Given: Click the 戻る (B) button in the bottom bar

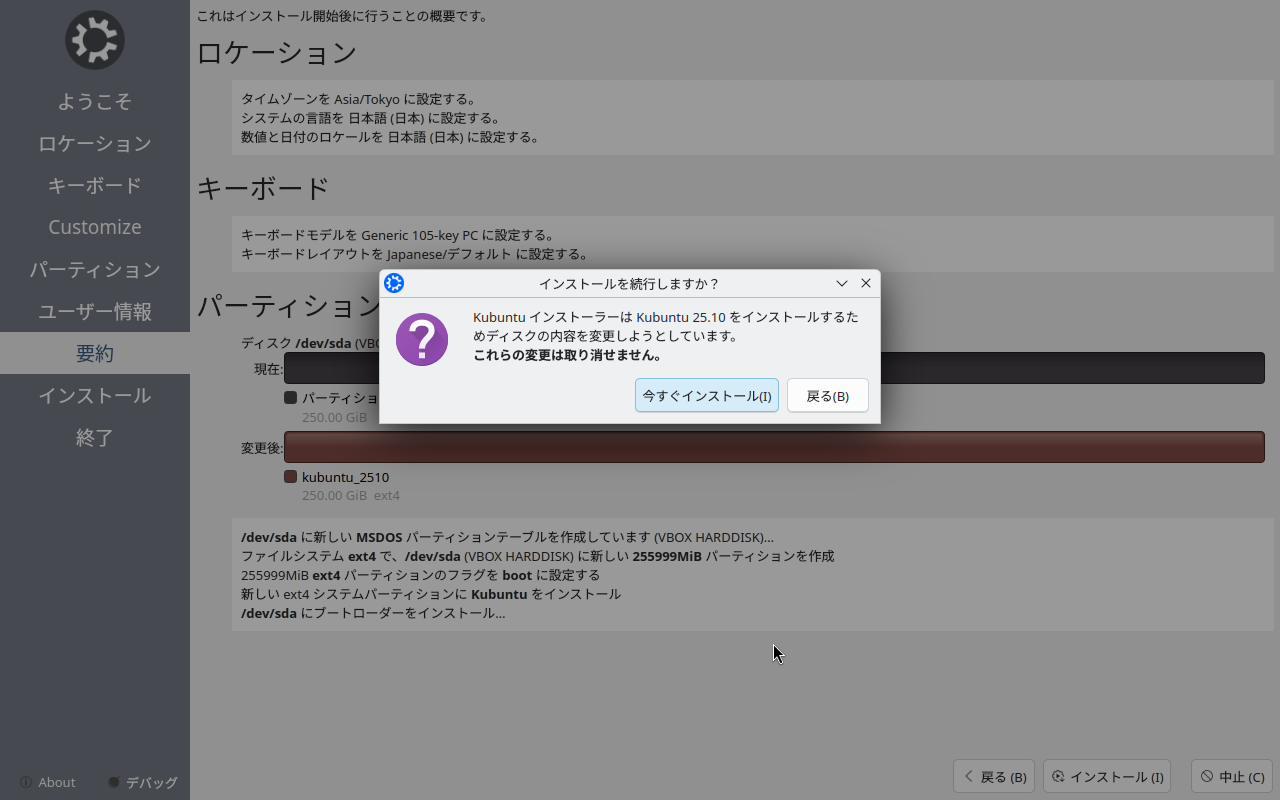Looking at the screenshot, I should 994,777.
